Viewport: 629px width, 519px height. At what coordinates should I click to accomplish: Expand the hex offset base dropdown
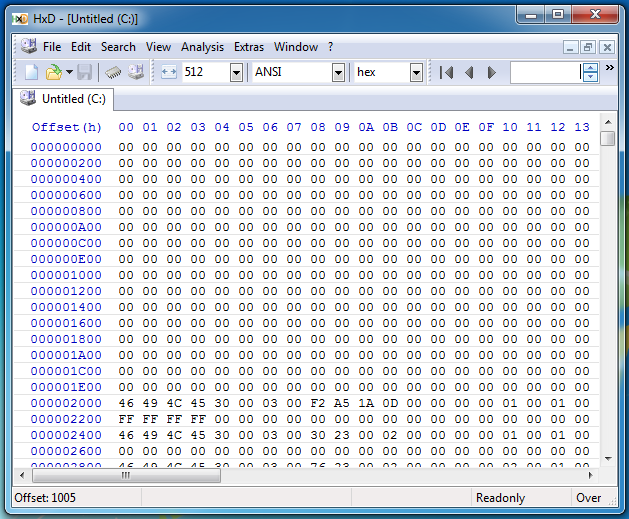pos(416,73)
